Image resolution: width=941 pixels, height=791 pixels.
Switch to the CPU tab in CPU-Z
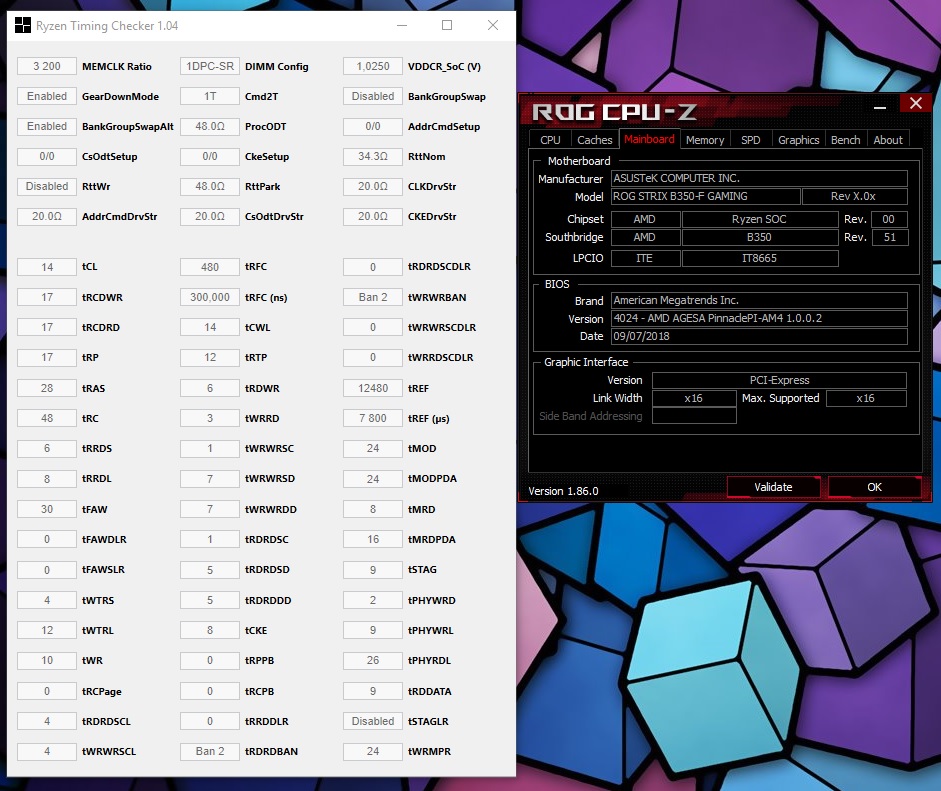pyautogui.click(x=550, y=140)
